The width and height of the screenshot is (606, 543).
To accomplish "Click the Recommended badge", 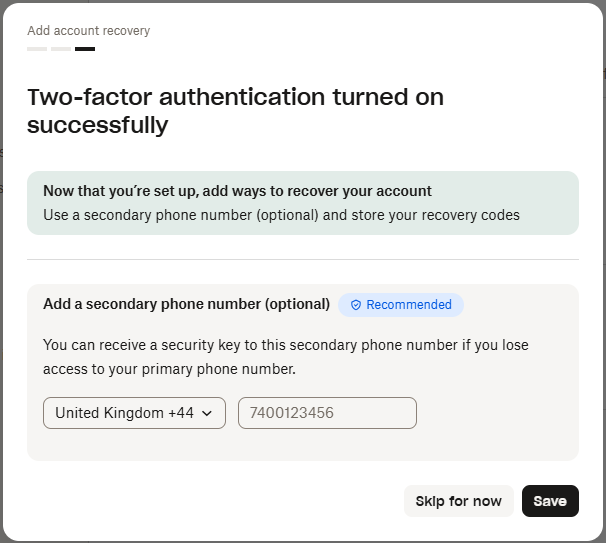I will (x=401, y=305).
